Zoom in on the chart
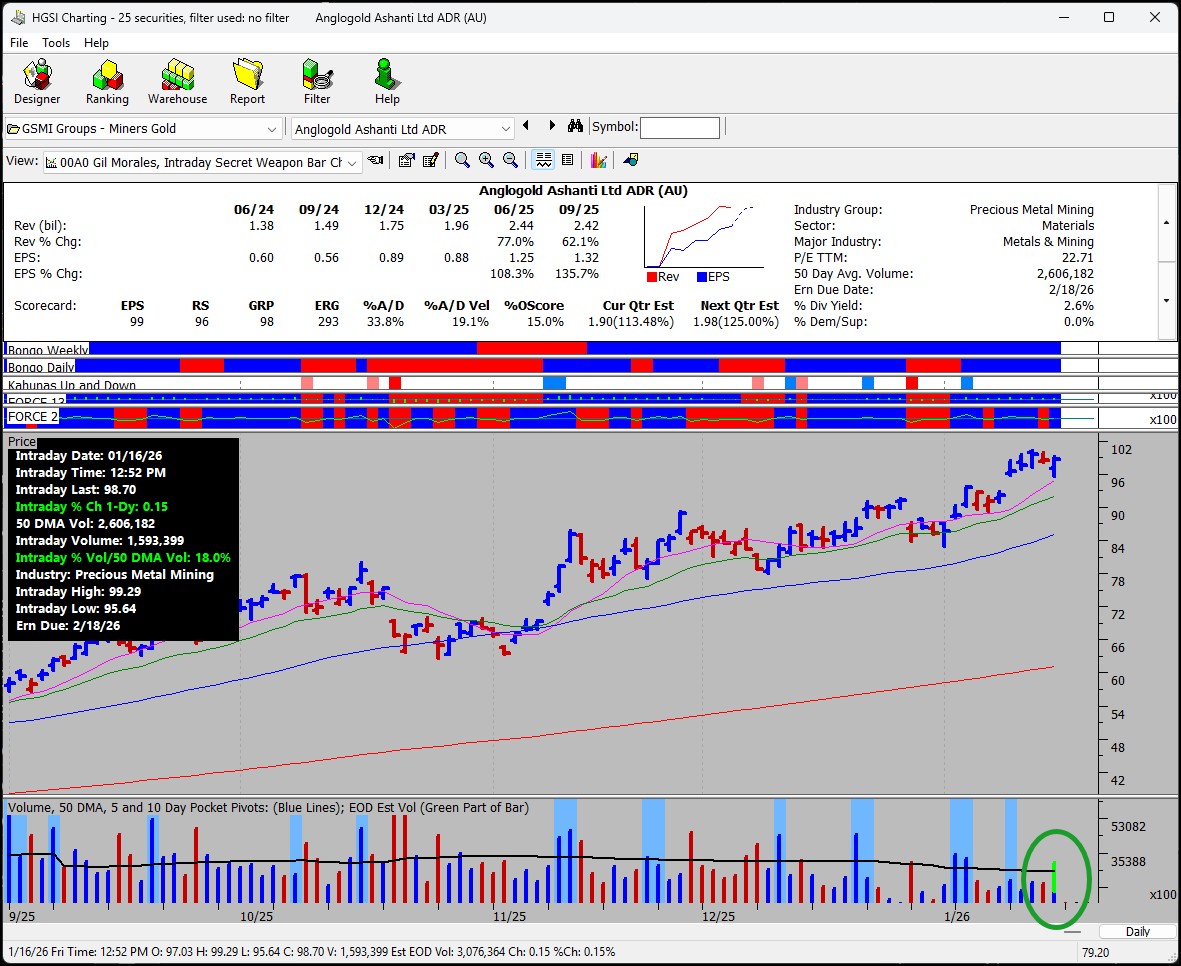The height and width of the screenshot is (966, 1181). coord(486,161)
